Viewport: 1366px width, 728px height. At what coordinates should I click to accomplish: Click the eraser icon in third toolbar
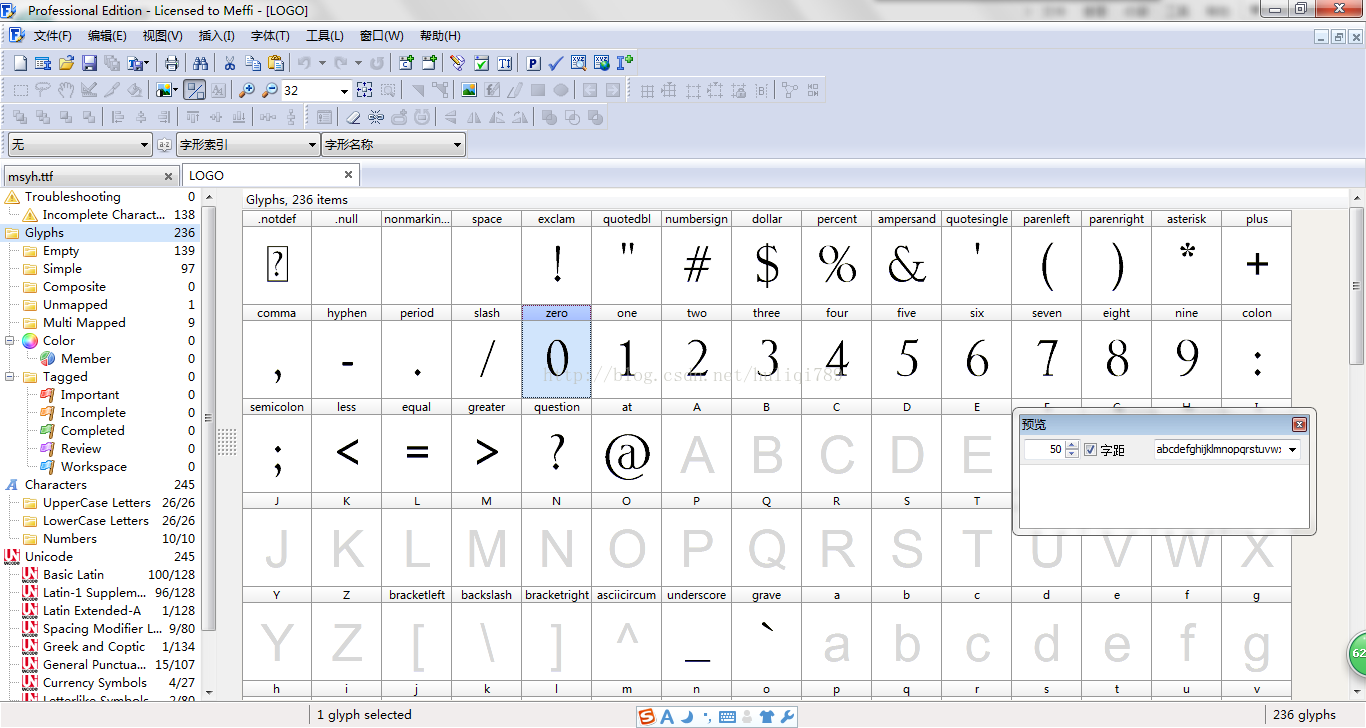[x=352, y=117]
